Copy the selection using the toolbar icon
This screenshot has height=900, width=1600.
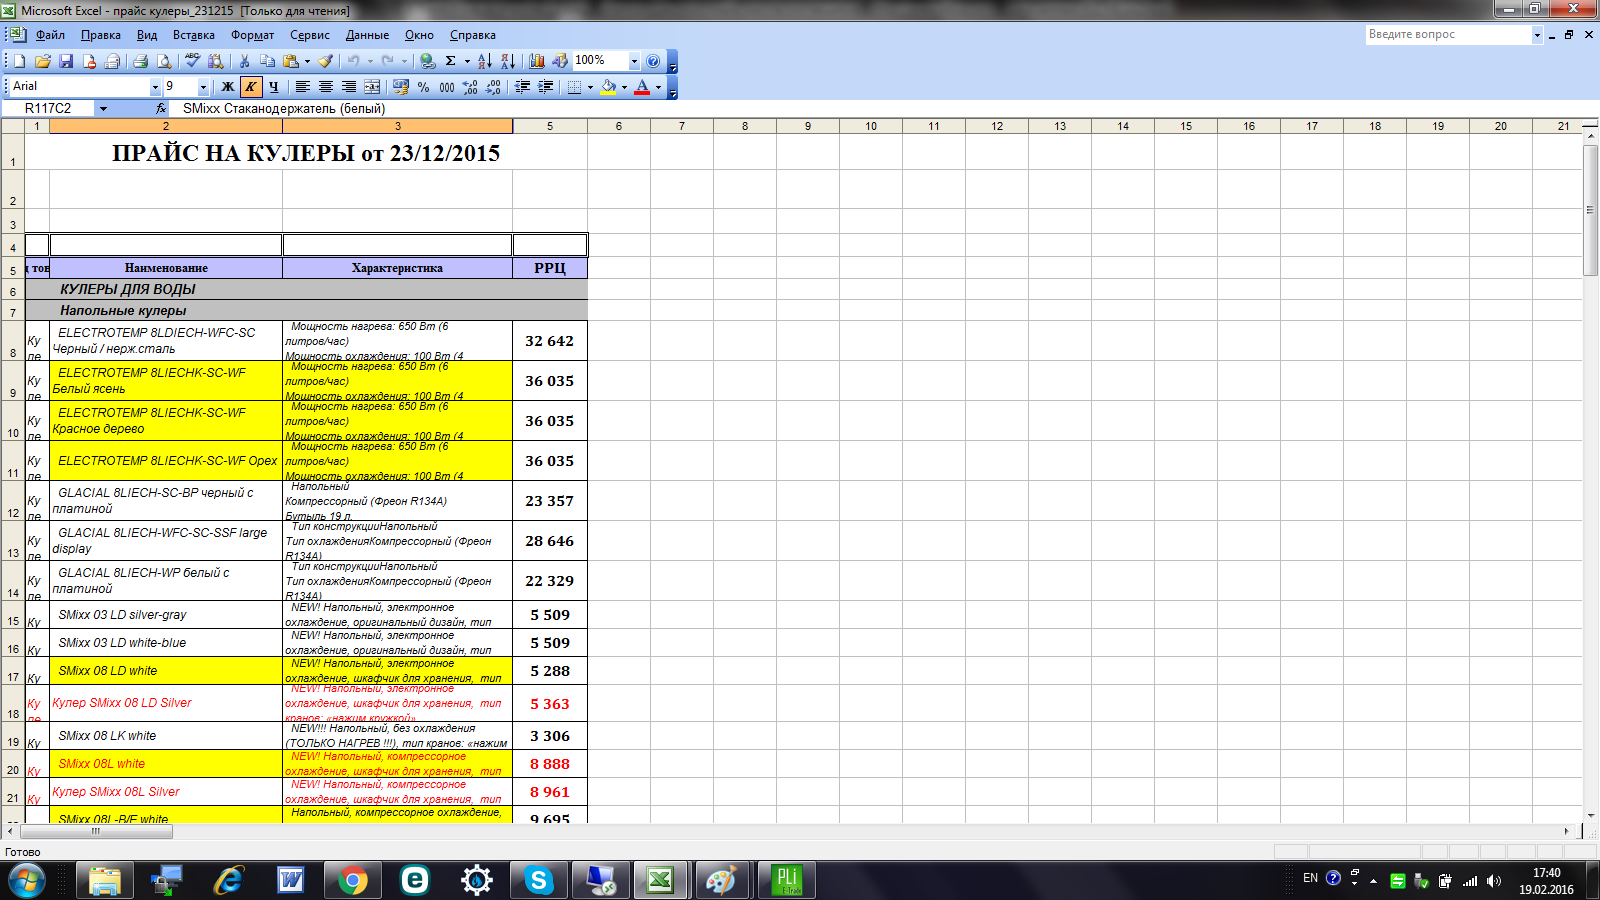pos(267,61)
